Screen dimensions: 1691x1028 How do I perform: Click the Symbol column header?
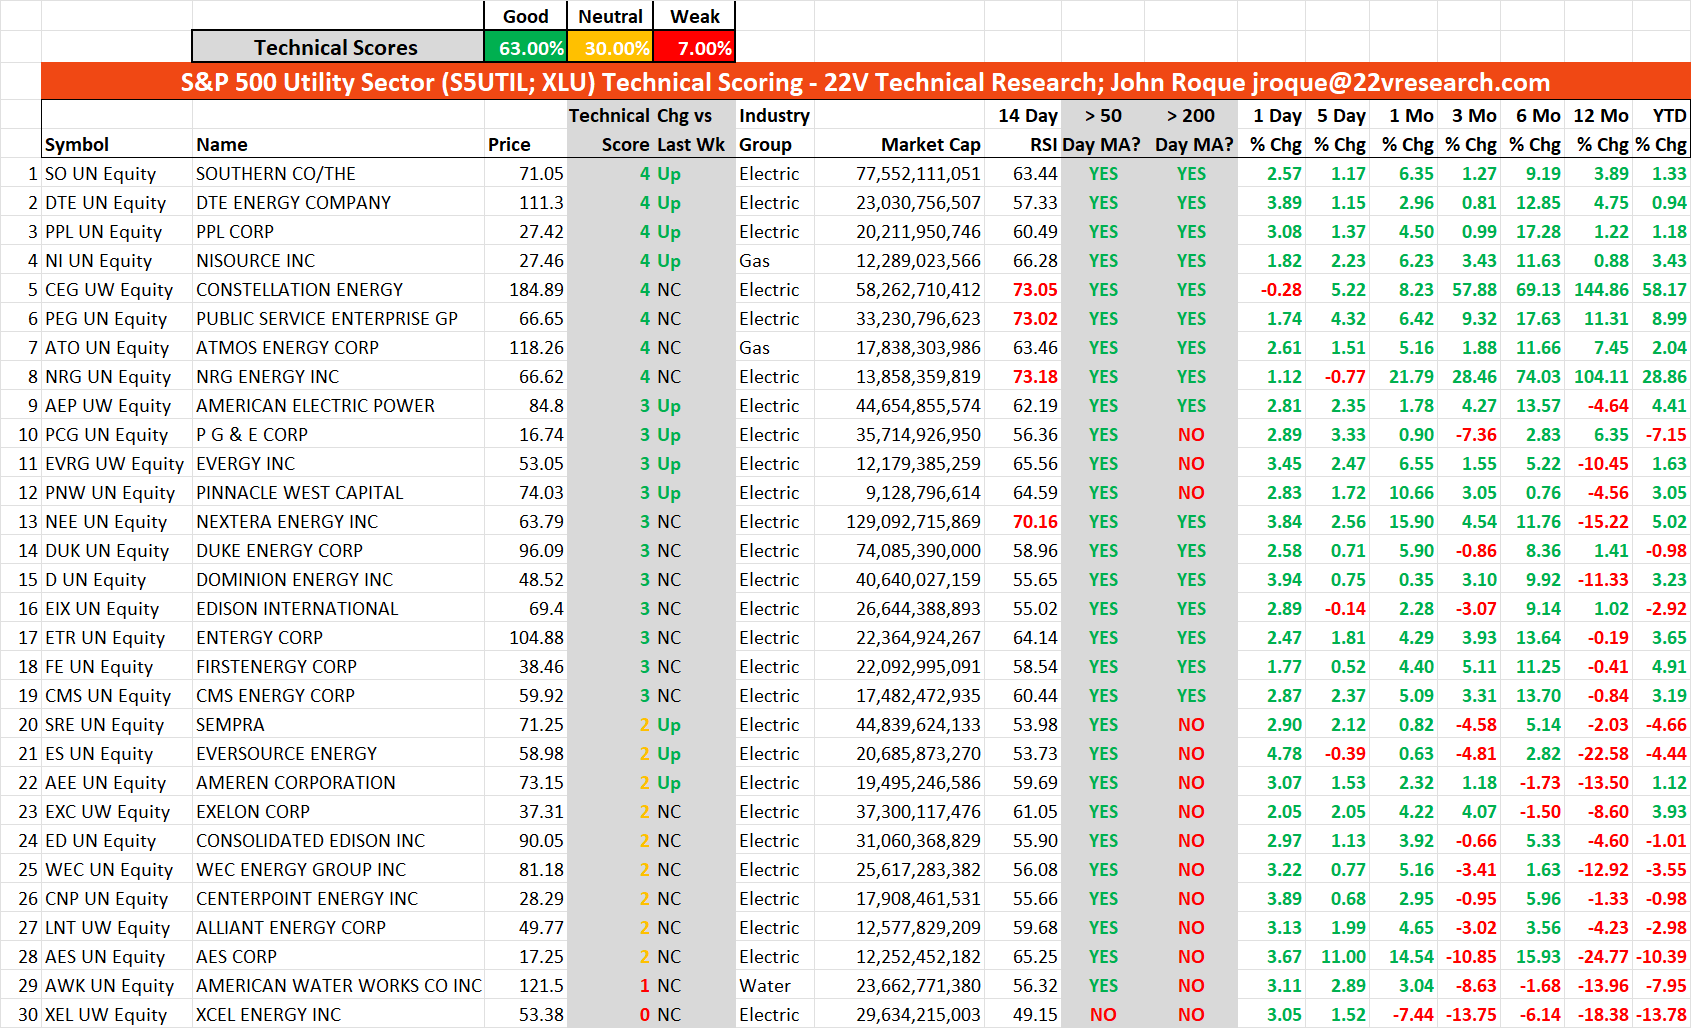(x=77, y=145)
